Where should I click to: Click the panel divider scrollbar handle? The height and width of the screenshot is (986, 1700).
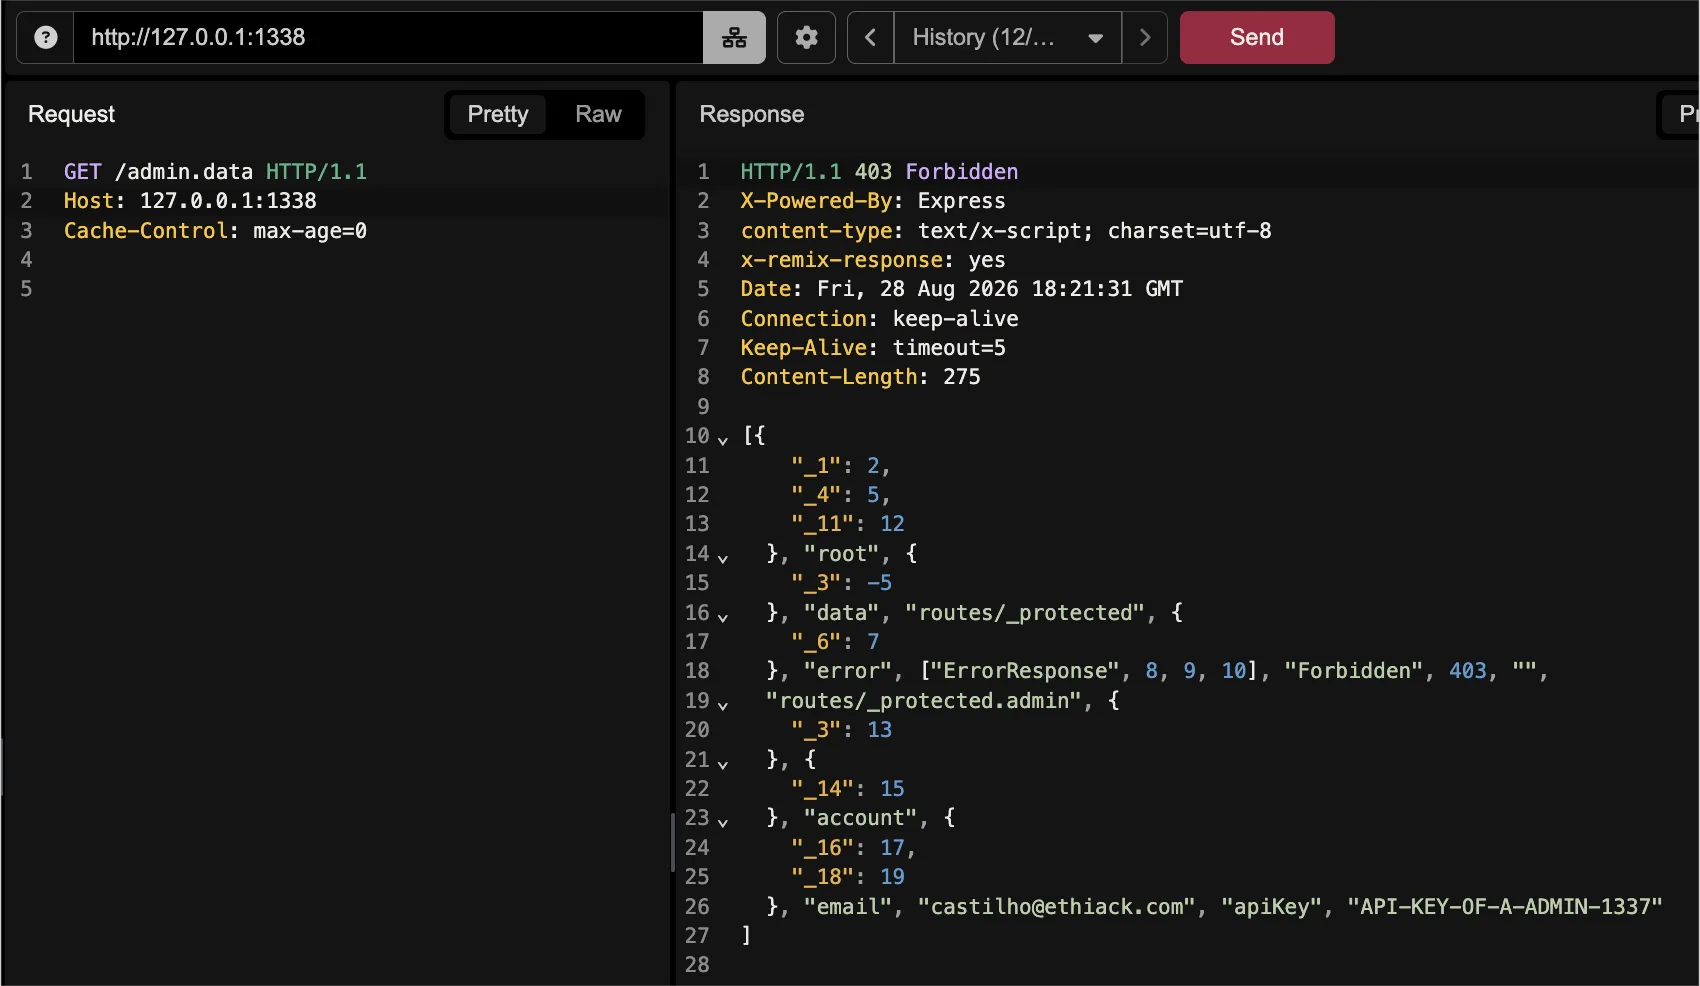pyautogui.click(x=672, y=842)
